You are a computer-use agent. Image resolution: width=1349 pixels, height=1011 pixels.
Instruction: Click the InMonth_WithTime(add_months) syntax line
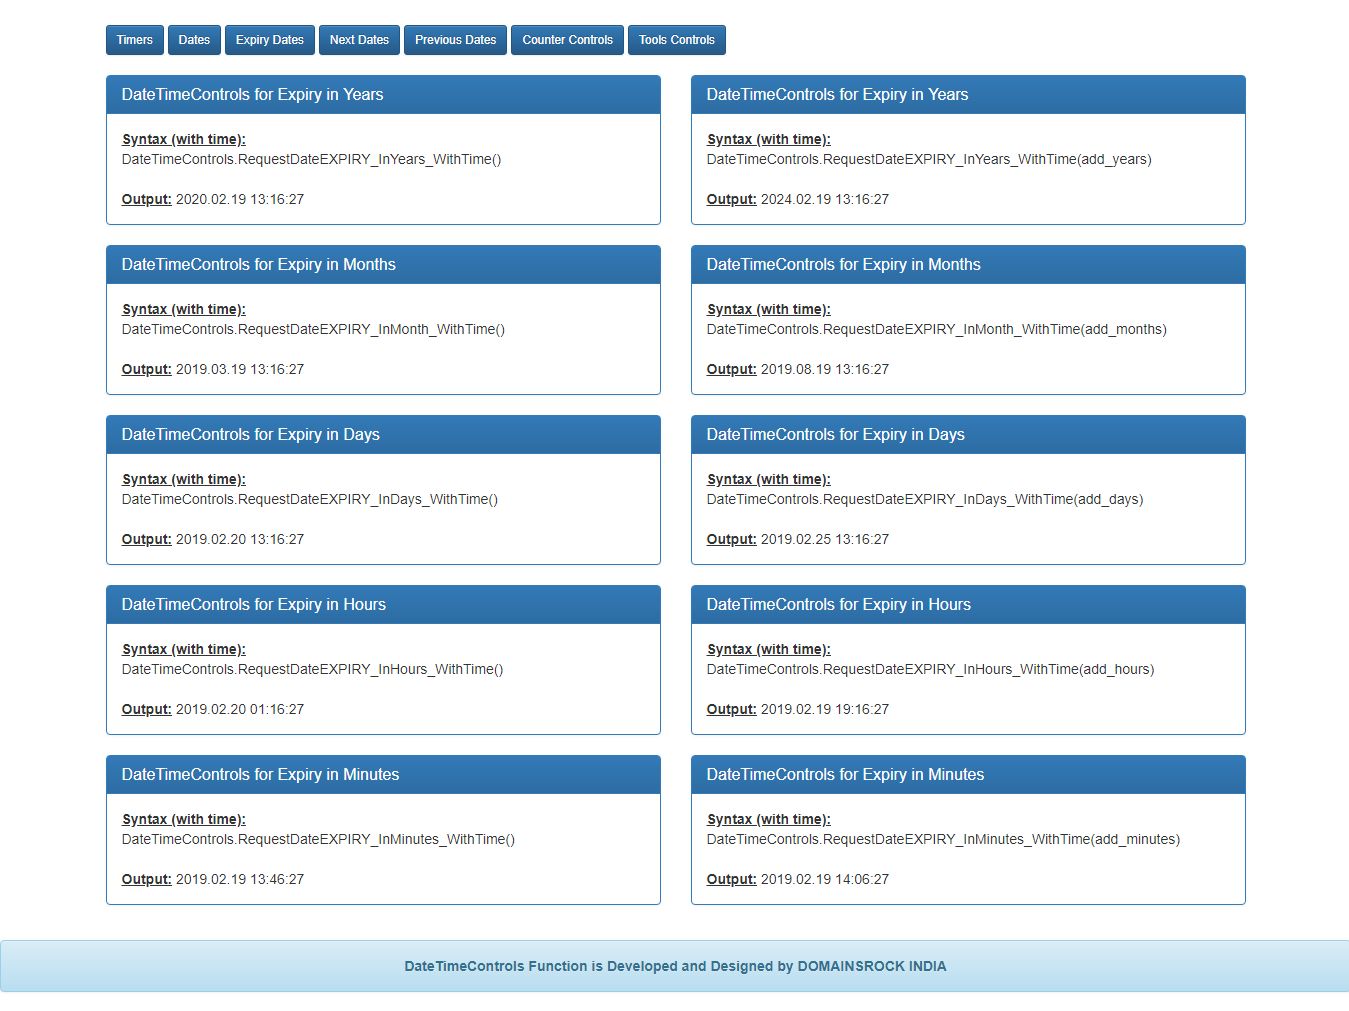(x=937, y=329)
